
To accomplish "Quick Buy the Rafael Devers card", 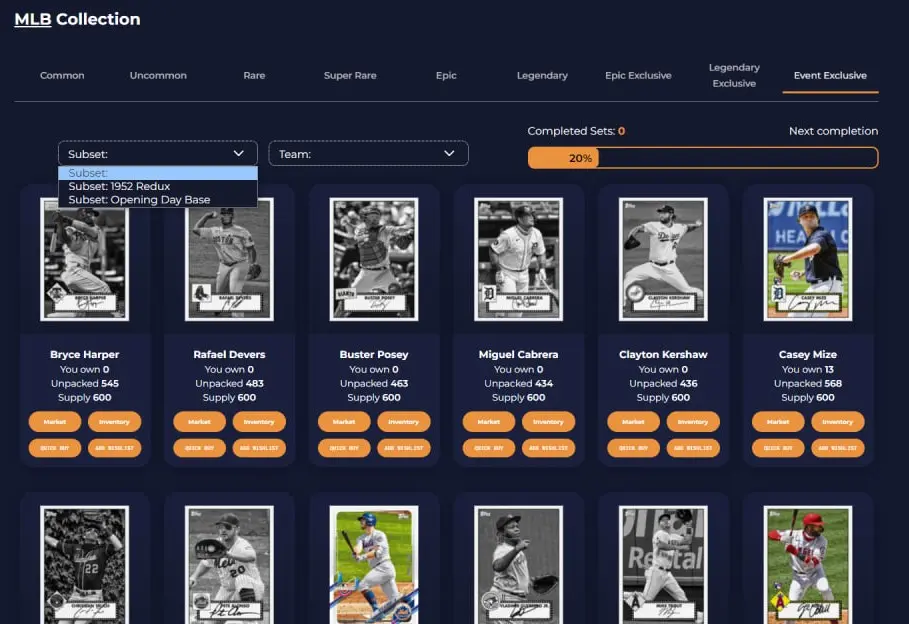I will [199, 448].
